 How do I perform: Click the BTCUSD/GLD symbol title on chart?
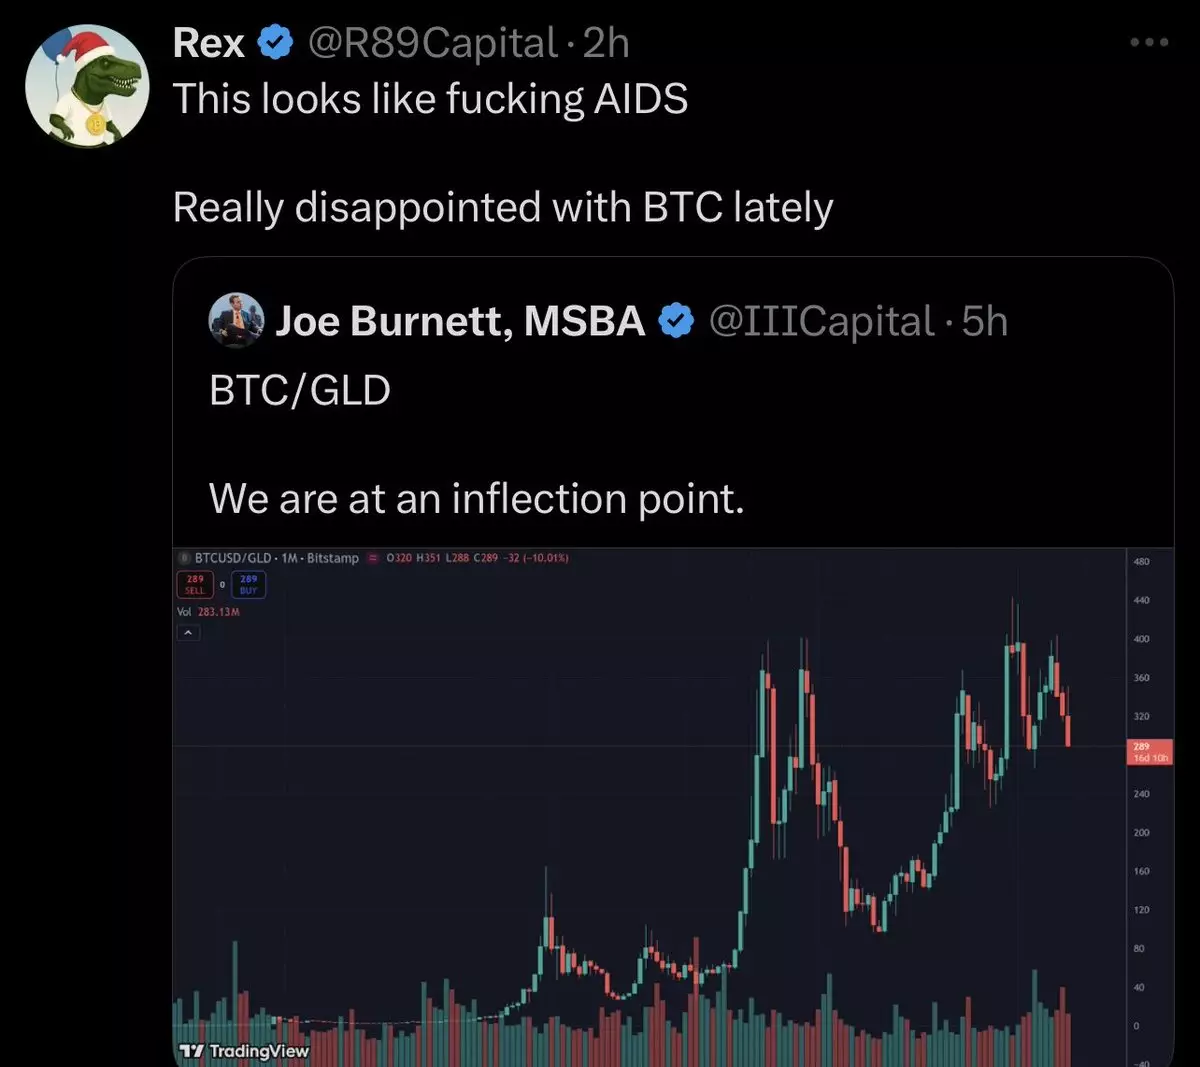(233, 558)
